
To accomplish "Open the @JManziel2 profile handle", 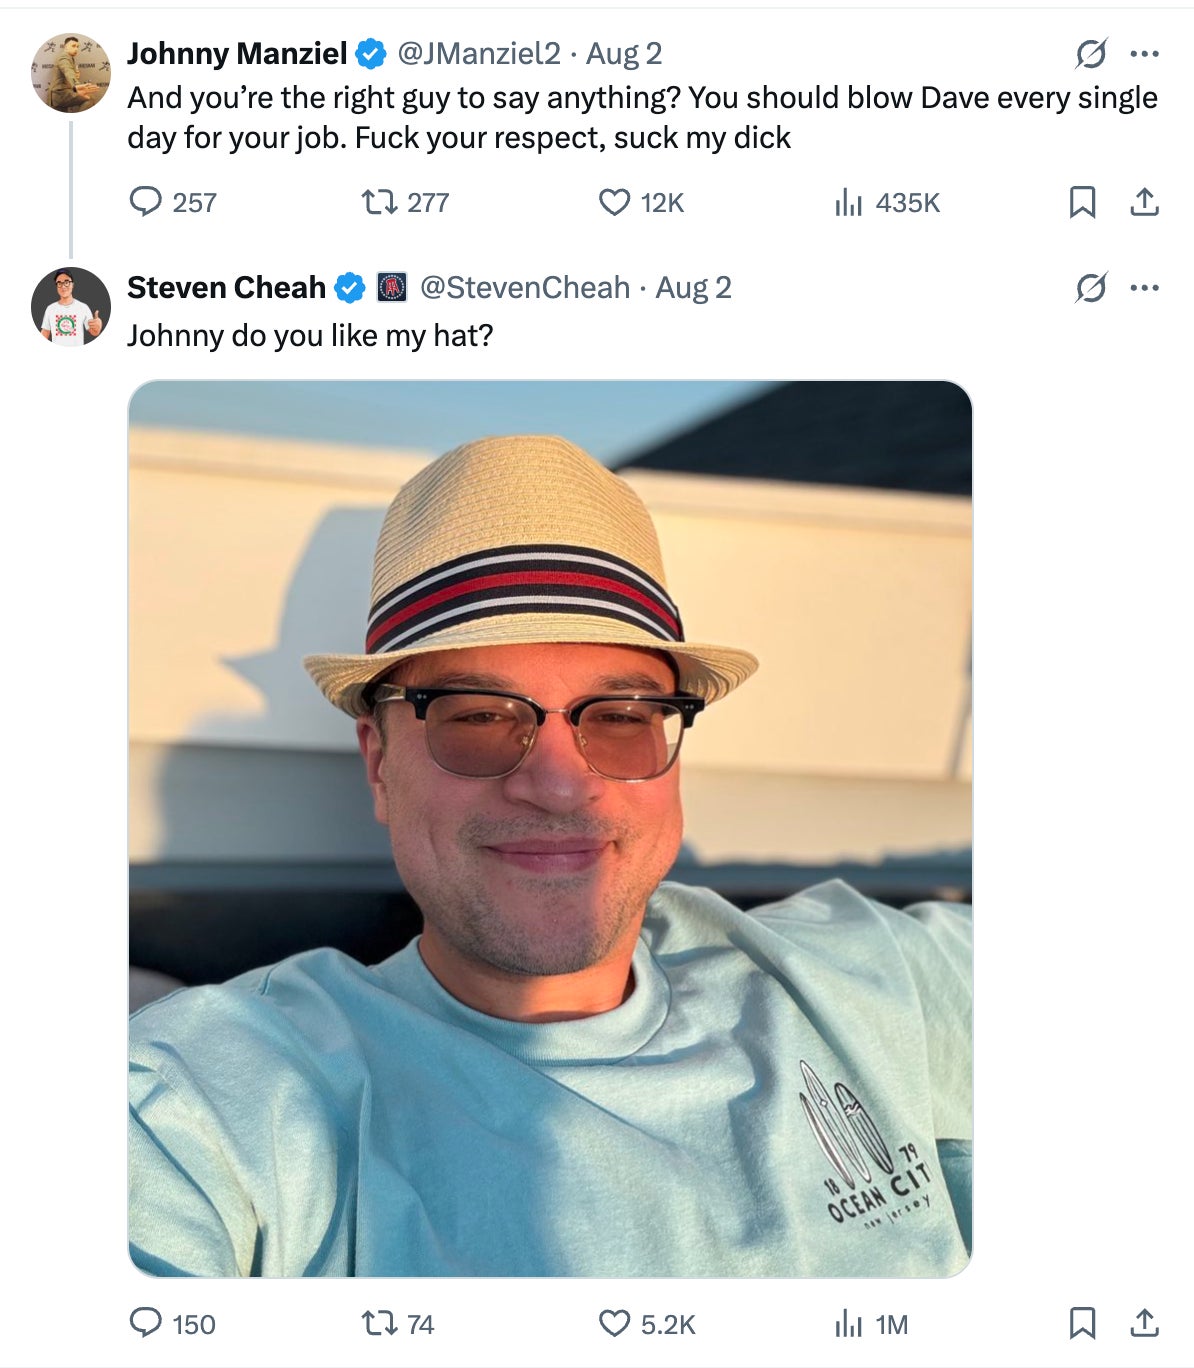I will pos(479,54).
